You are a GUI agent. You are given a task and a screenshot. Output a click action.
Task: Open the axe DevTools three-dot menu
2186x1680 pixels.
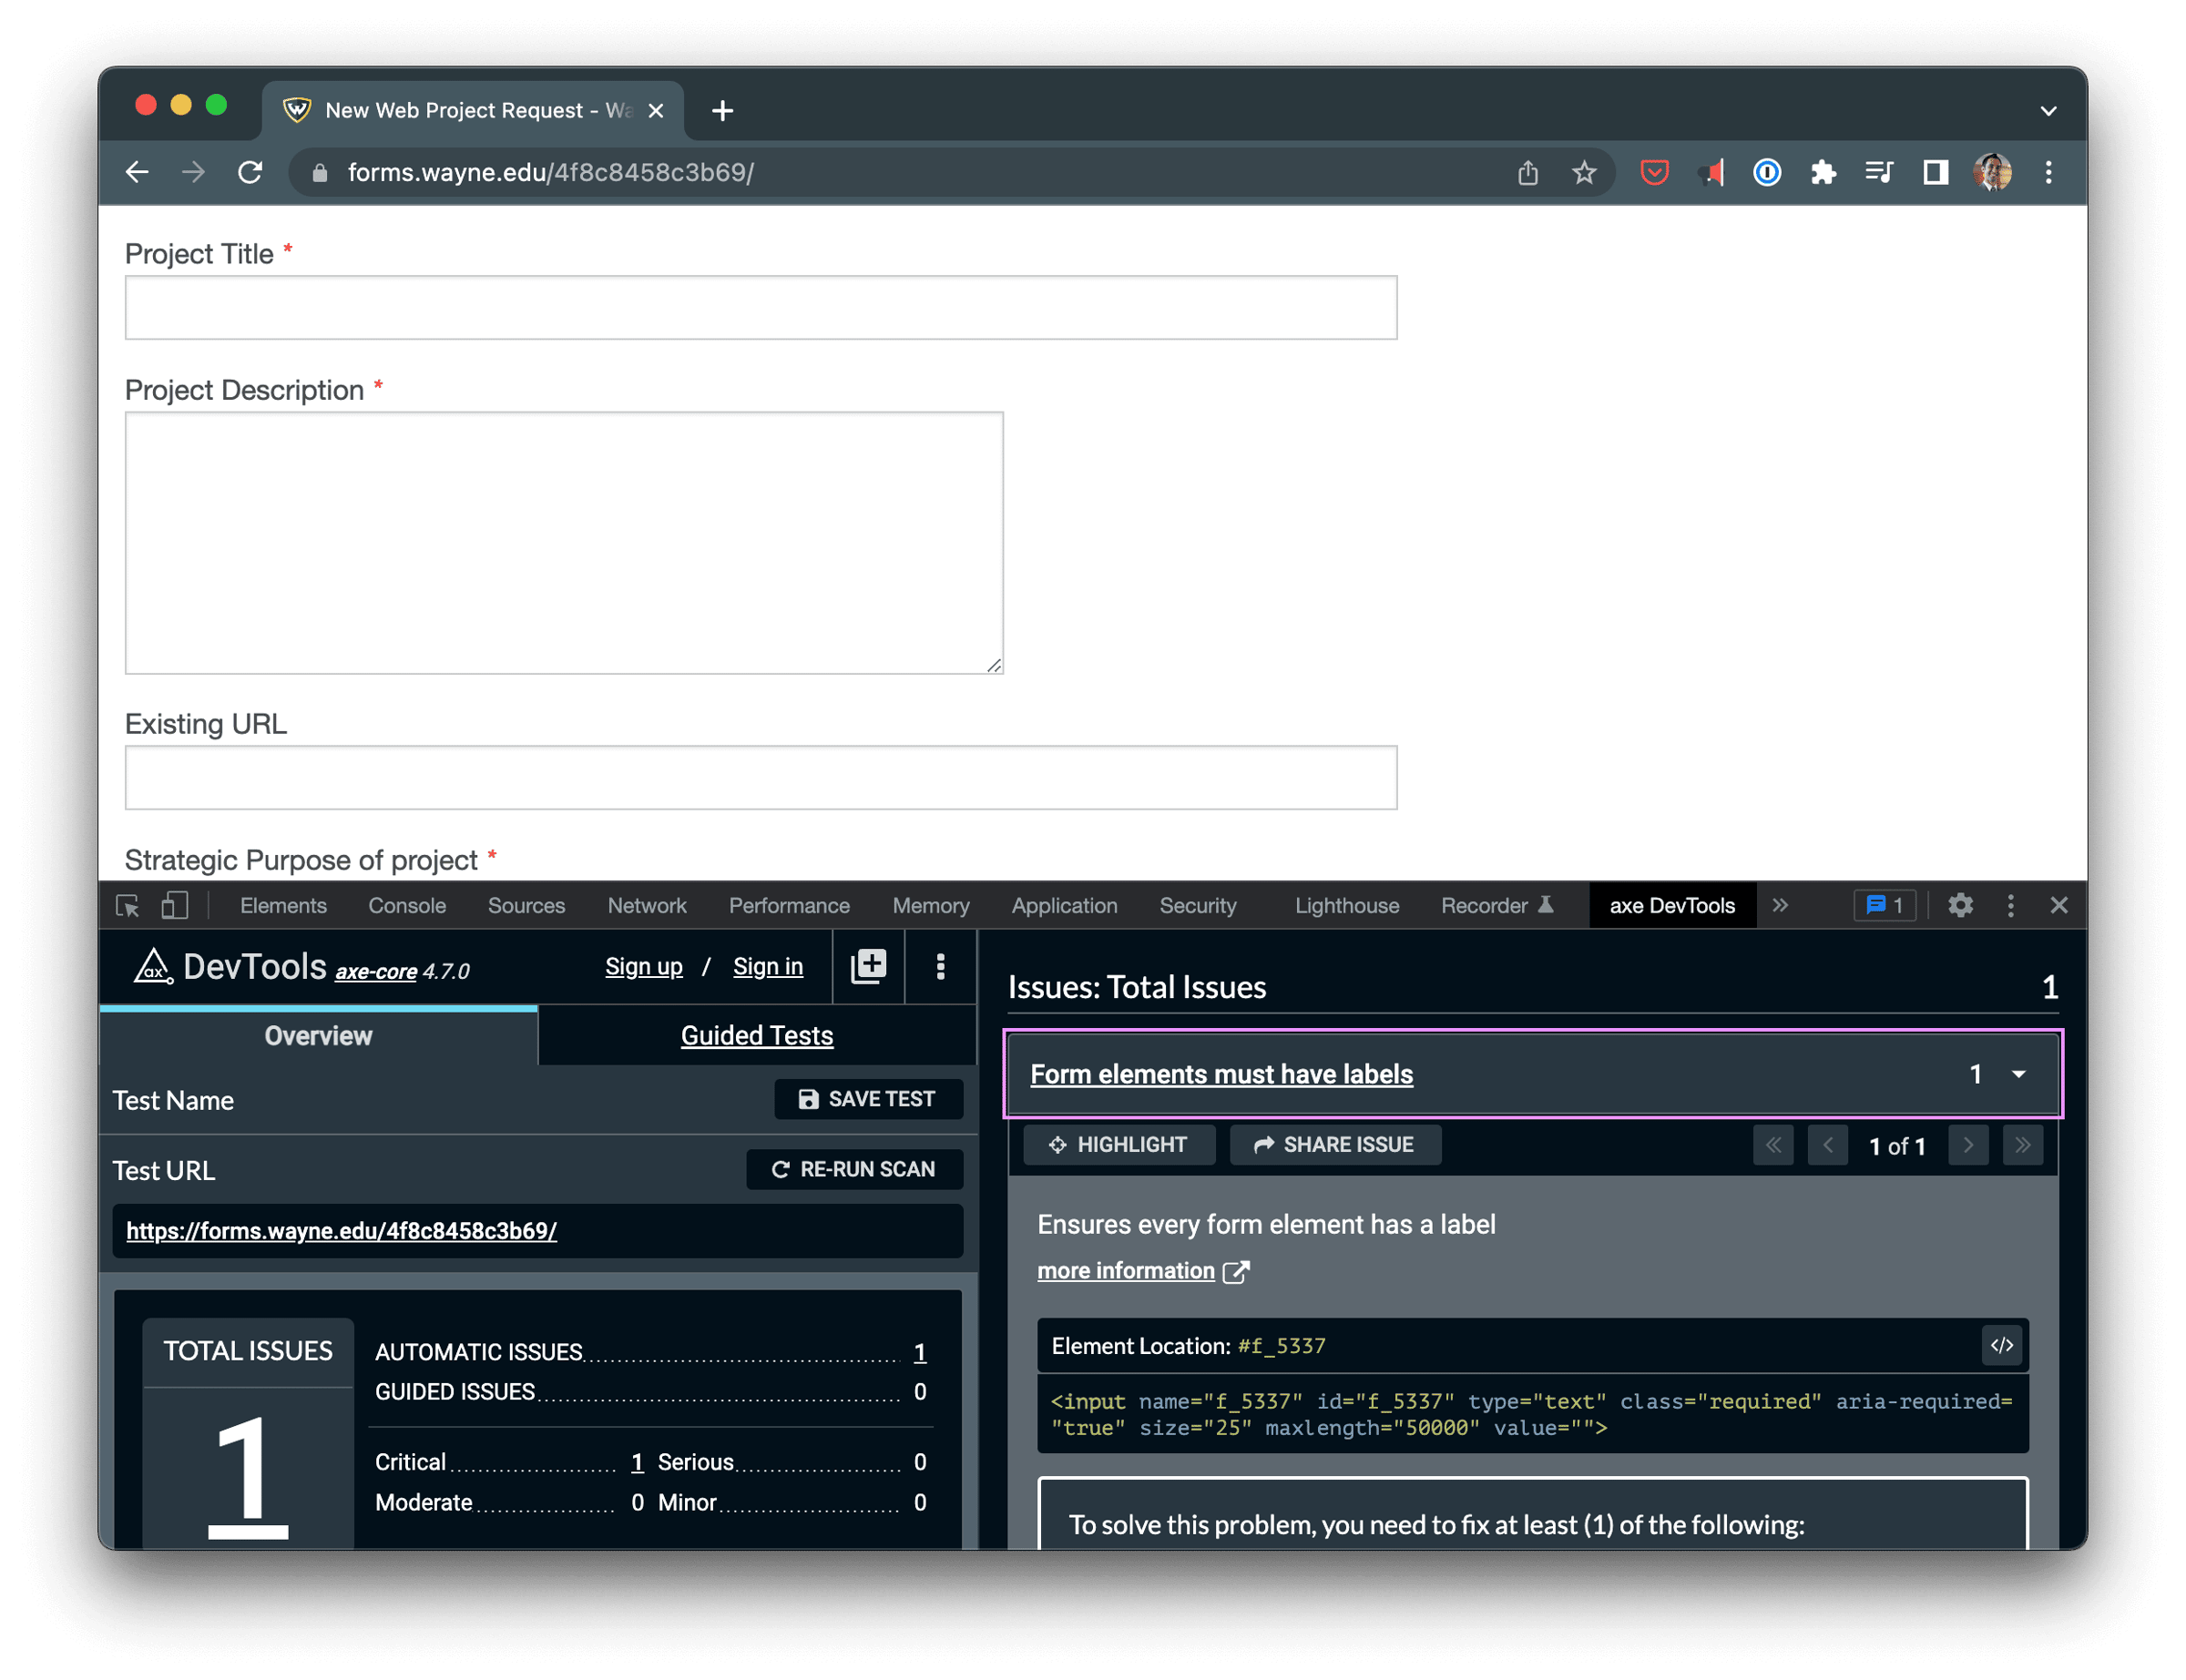pos(940,966)
